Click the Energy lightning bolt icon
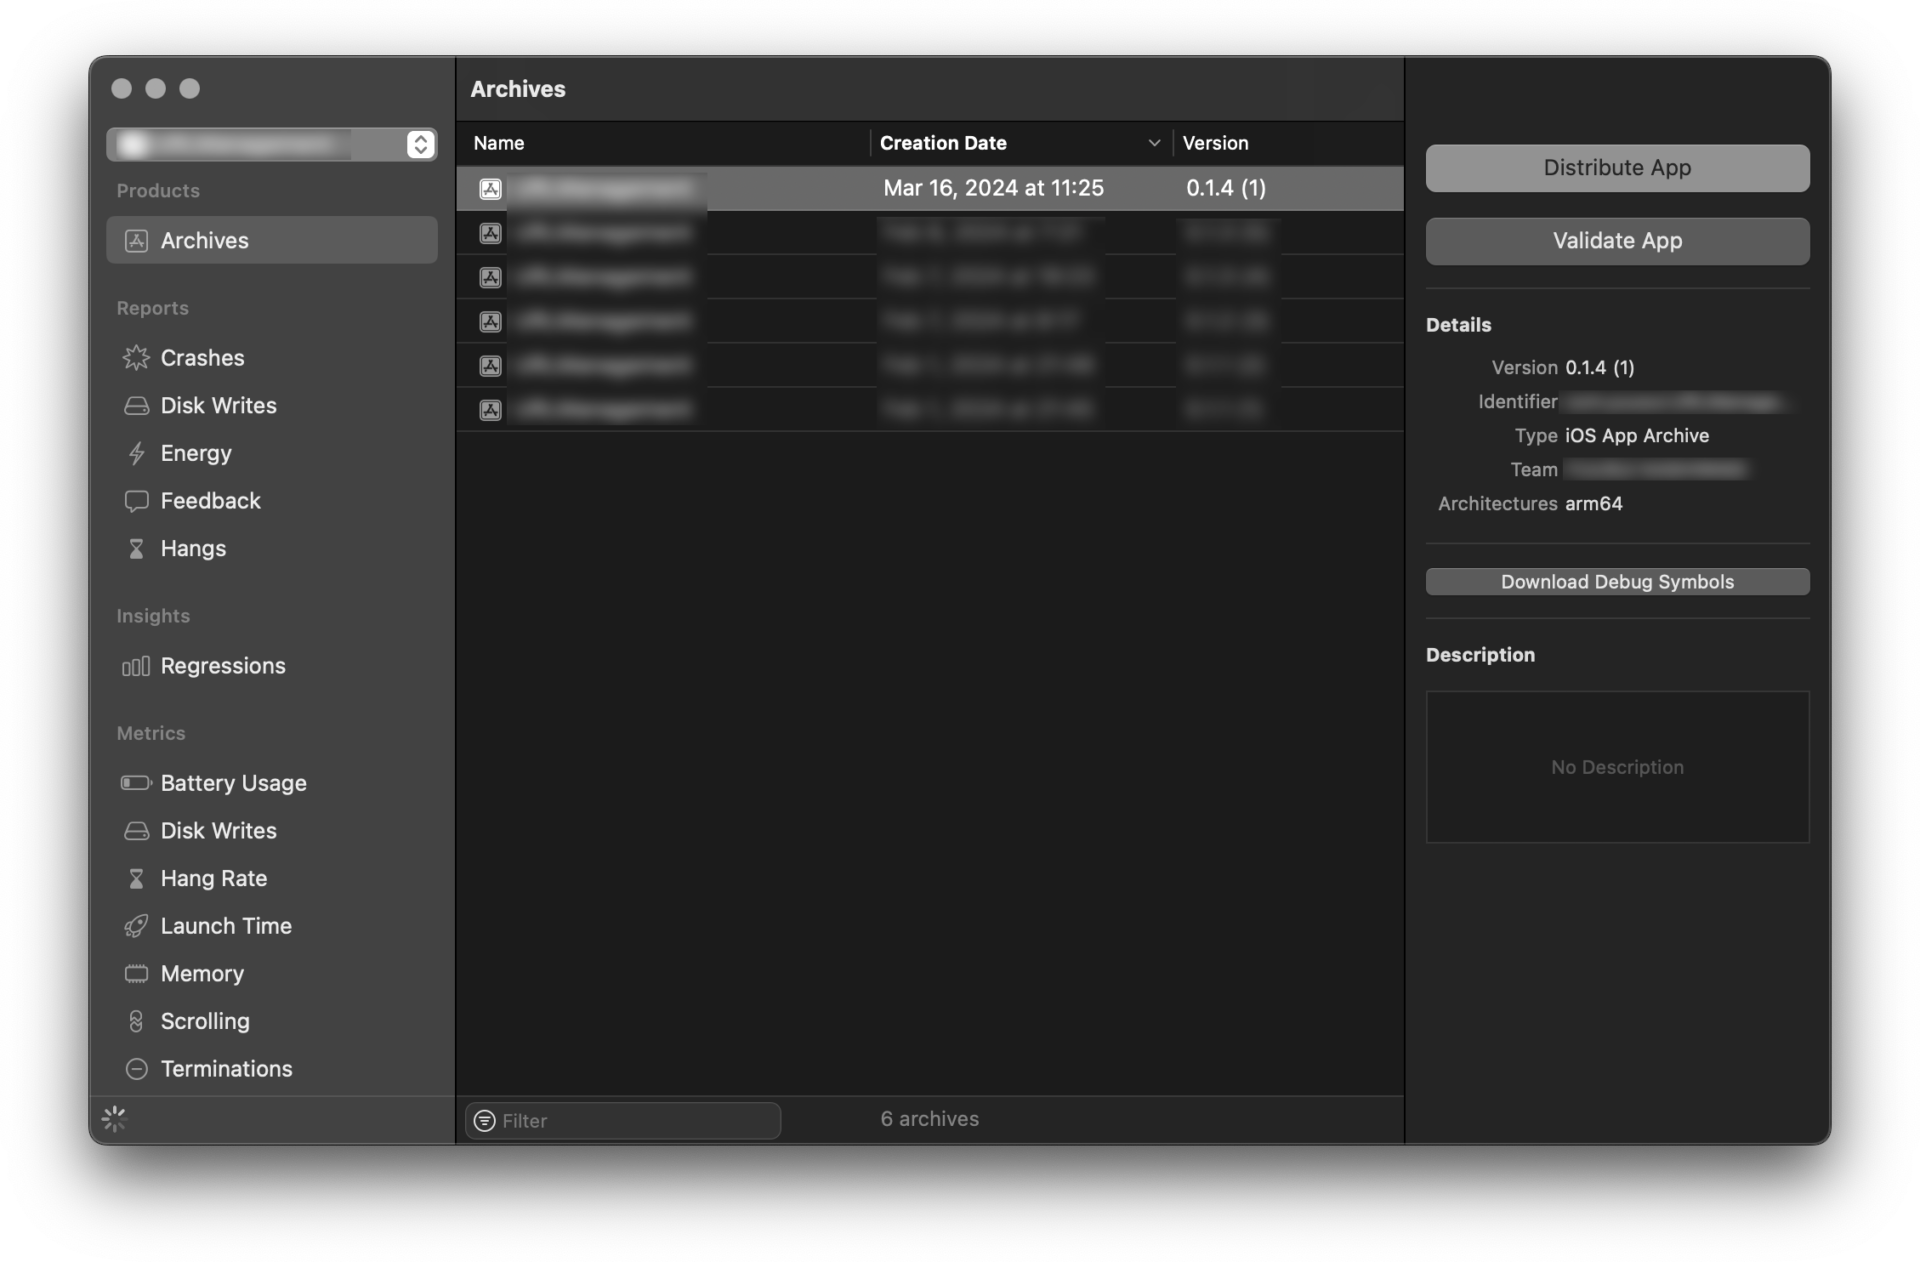 point(136,454)
